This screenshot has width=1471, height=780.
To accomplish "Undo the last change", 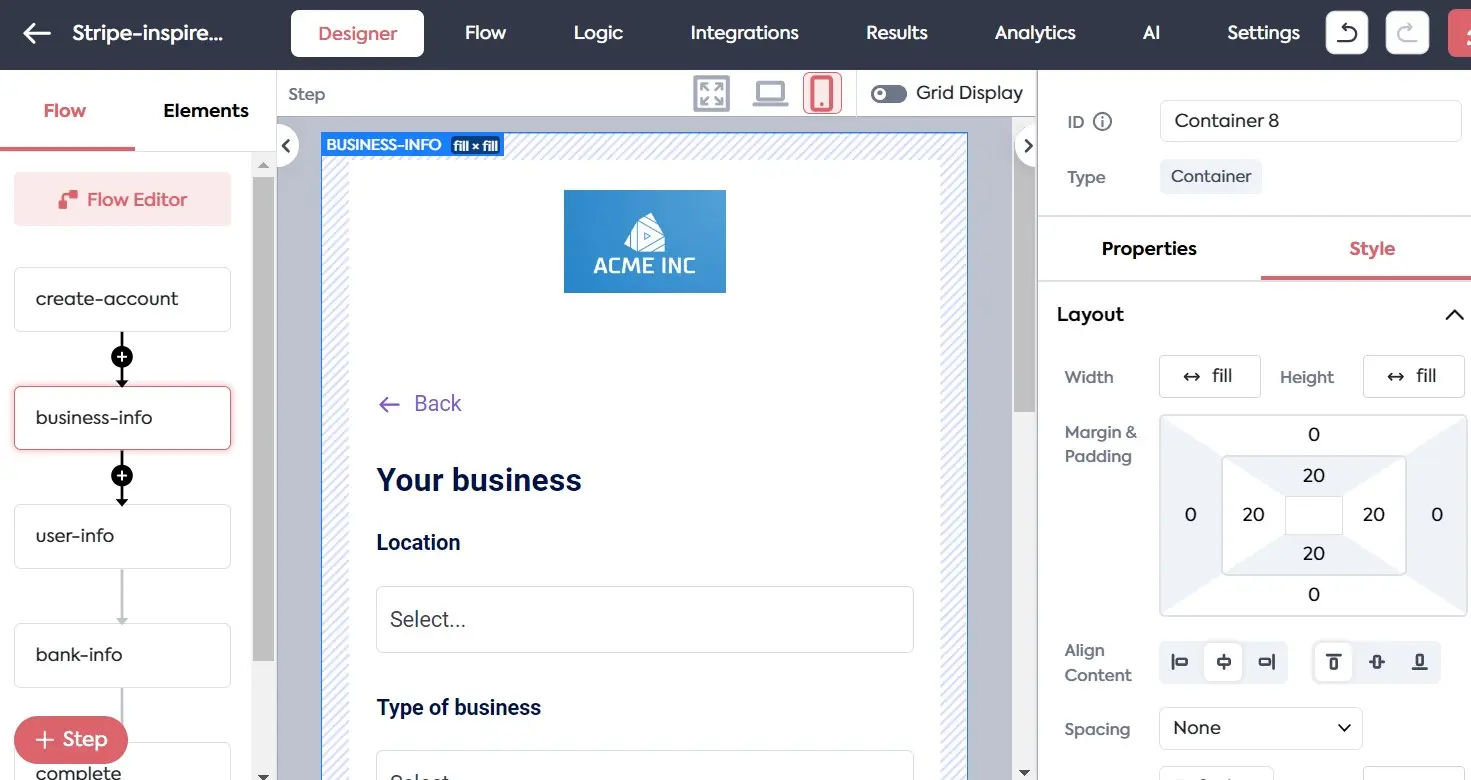I will click(x=1346, y=31).
